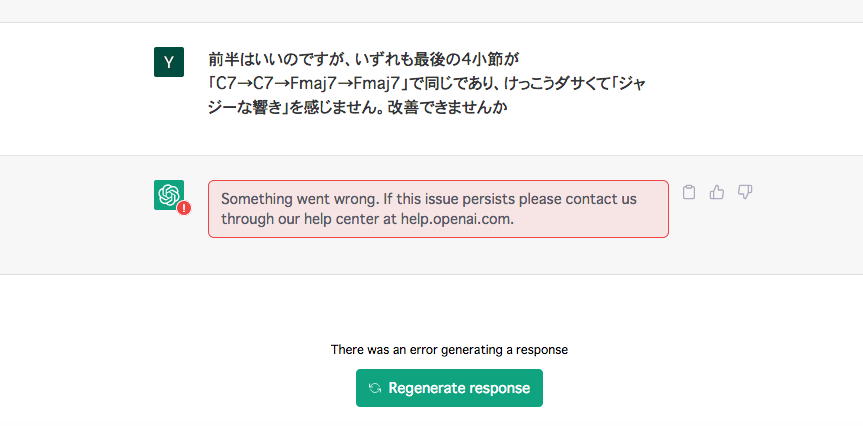This screenshot has width=863, height=426.
Task: Click the green "Y" user avatar
Action: pyautogui.click(x=168, y=62)
